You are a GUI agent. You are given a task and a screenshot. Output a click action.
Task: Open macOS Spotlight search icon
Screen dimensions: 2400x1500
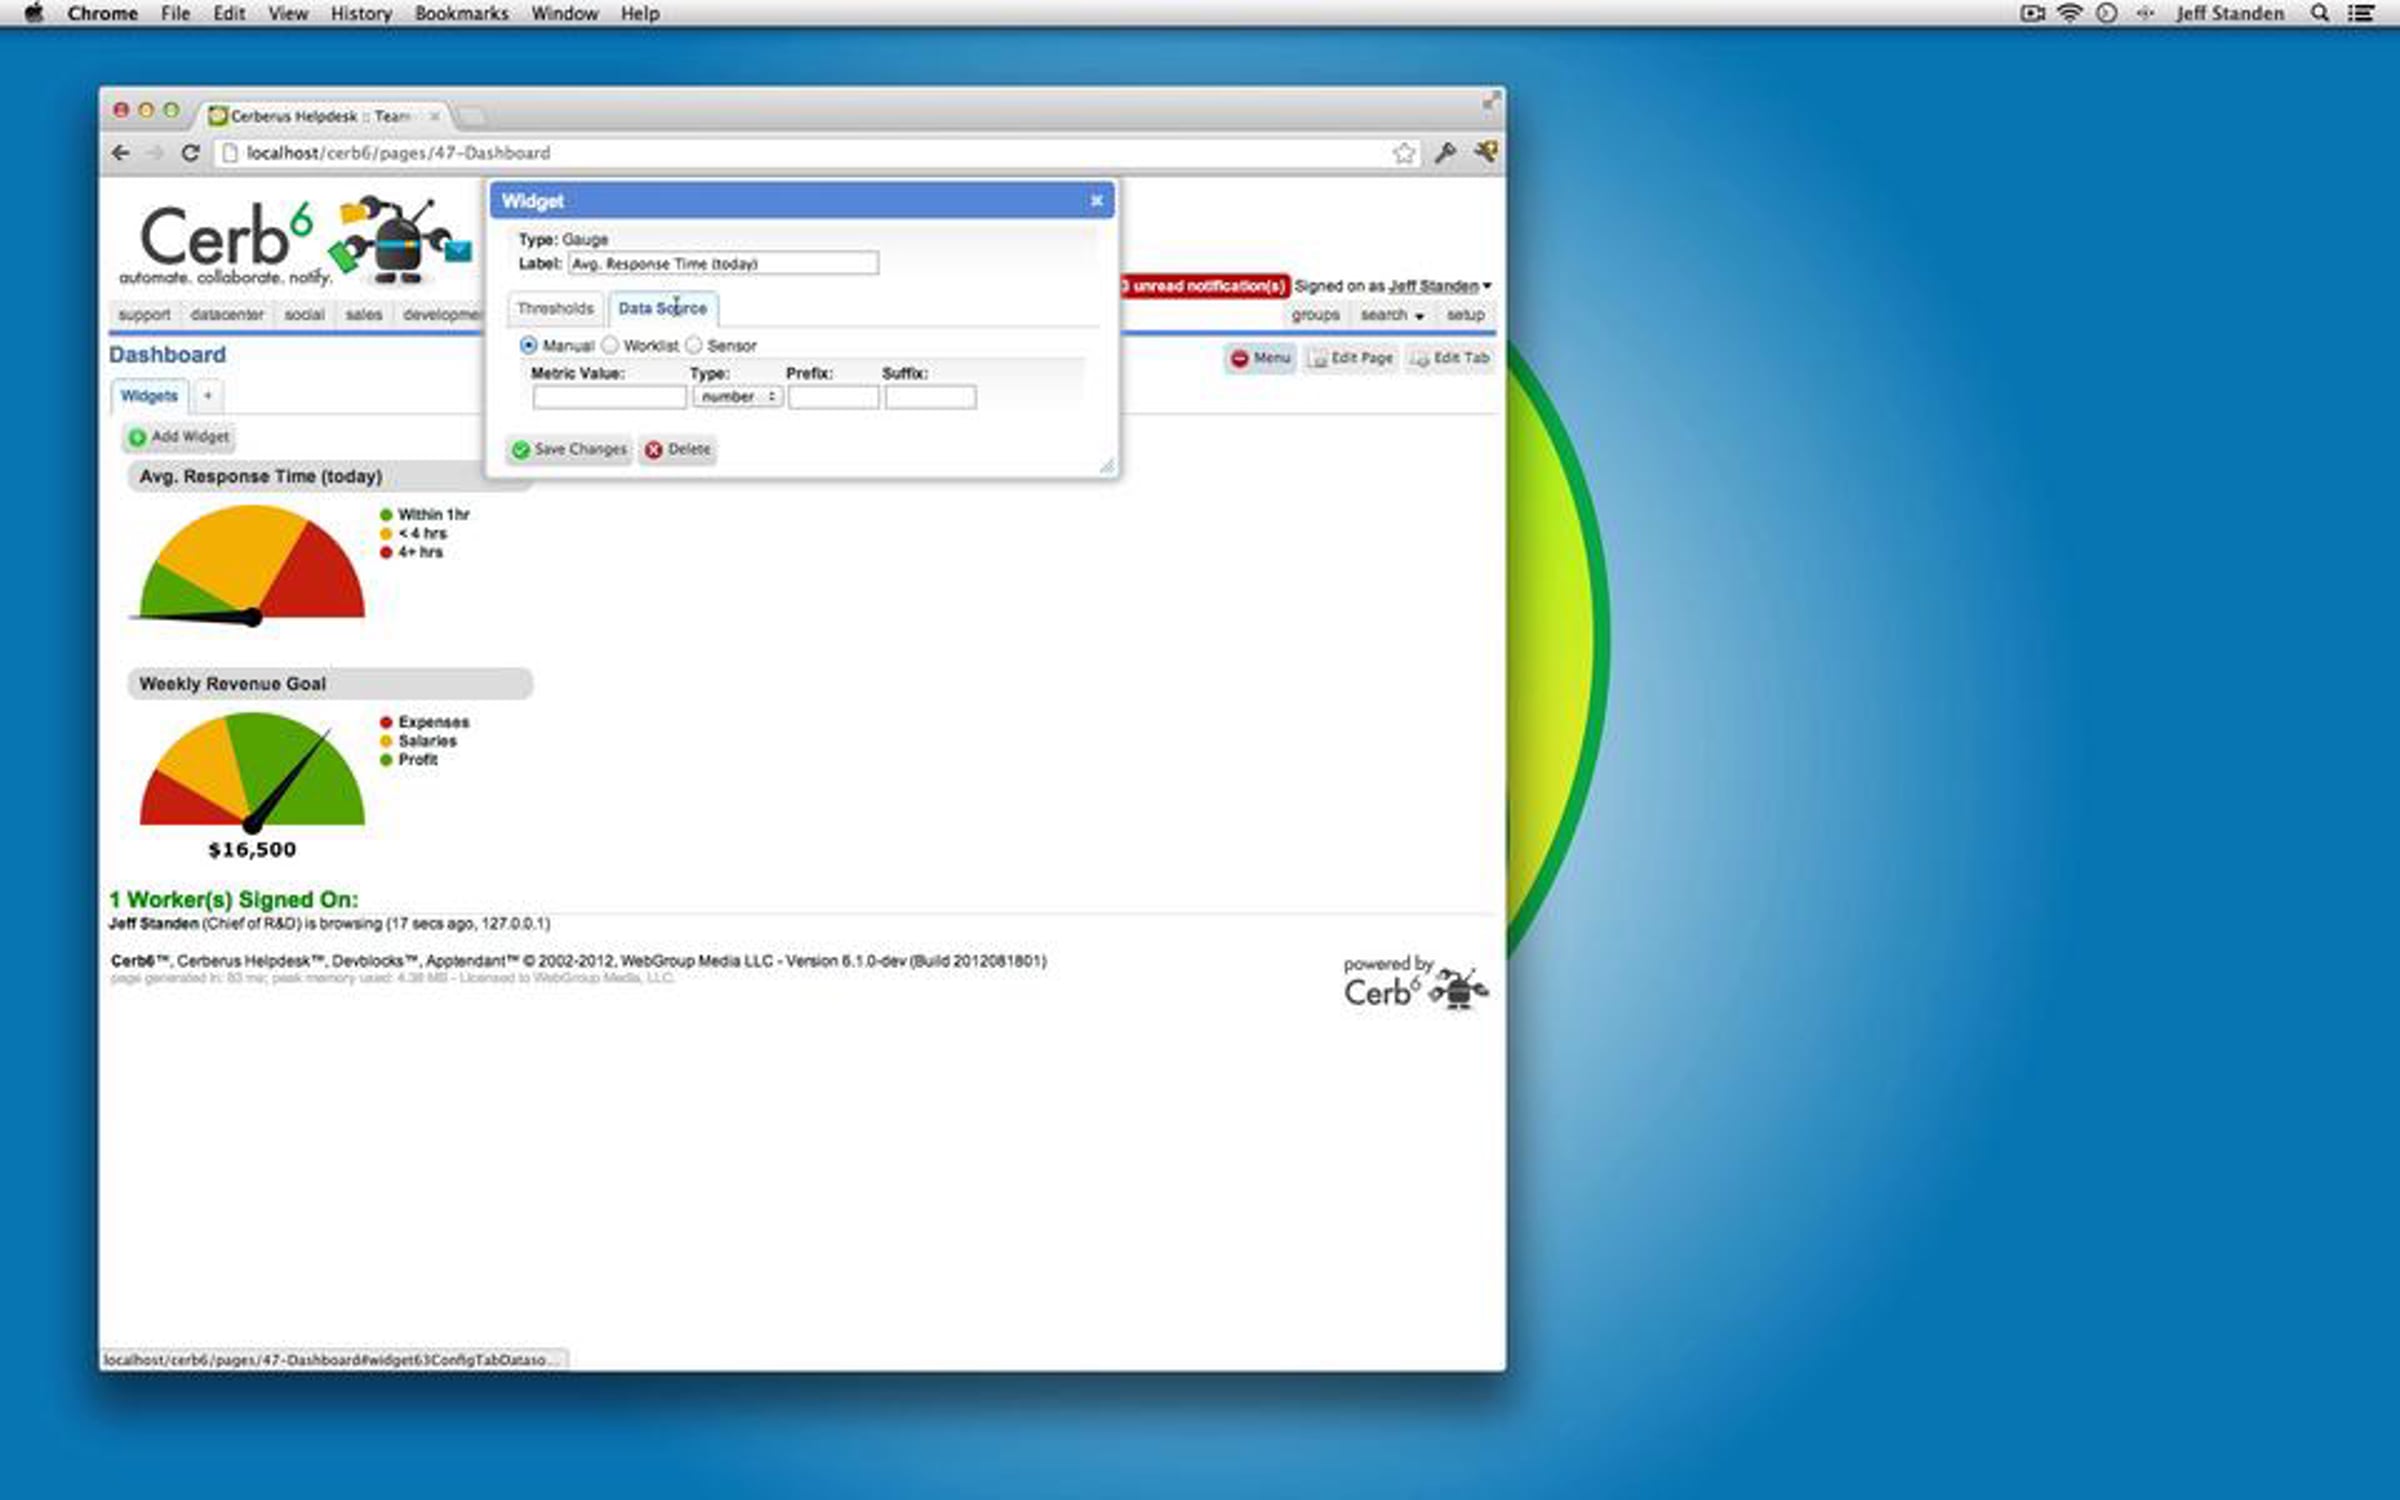click(2320, 14)
